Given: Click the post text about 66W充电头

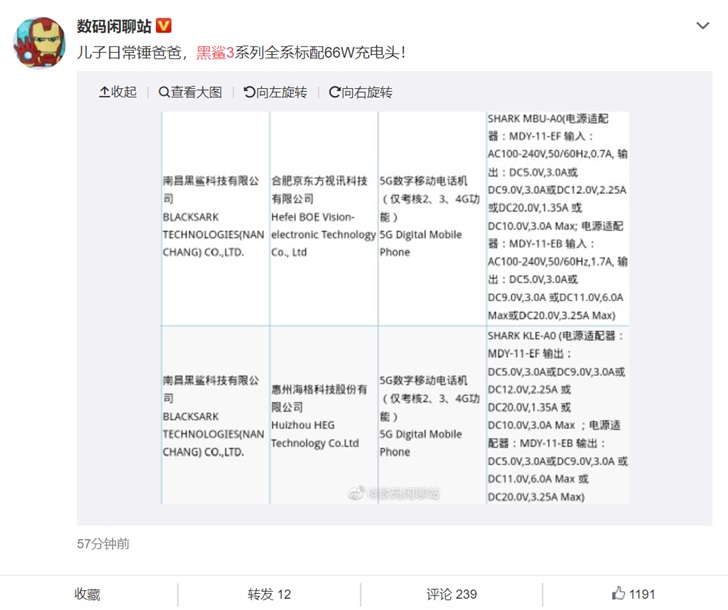Looking at the screenshot, I should point(241,52).
